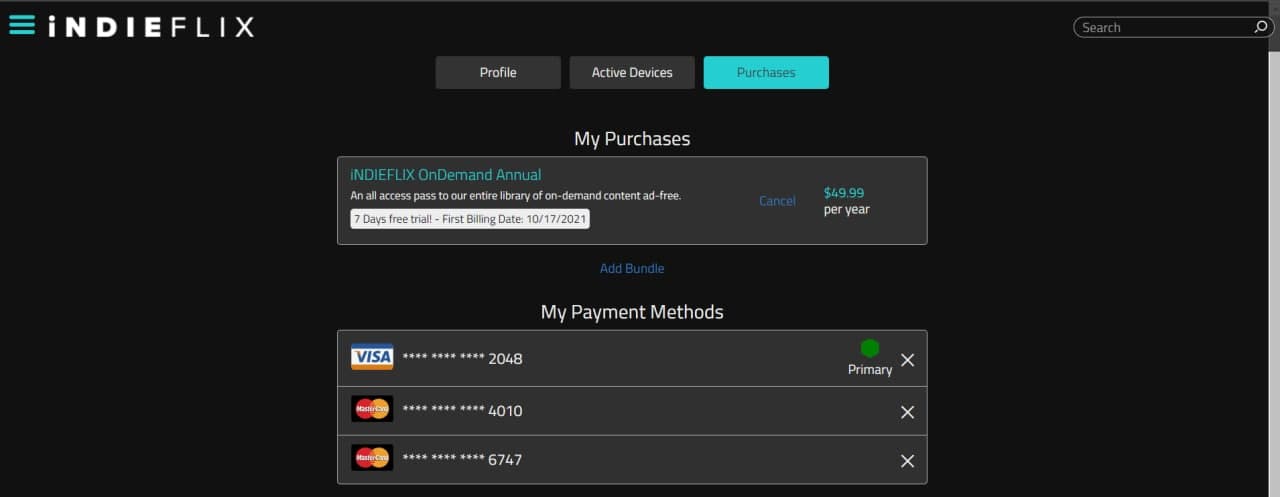
Task: Click the 7 Days free trial badge
Action: point(470,219)
